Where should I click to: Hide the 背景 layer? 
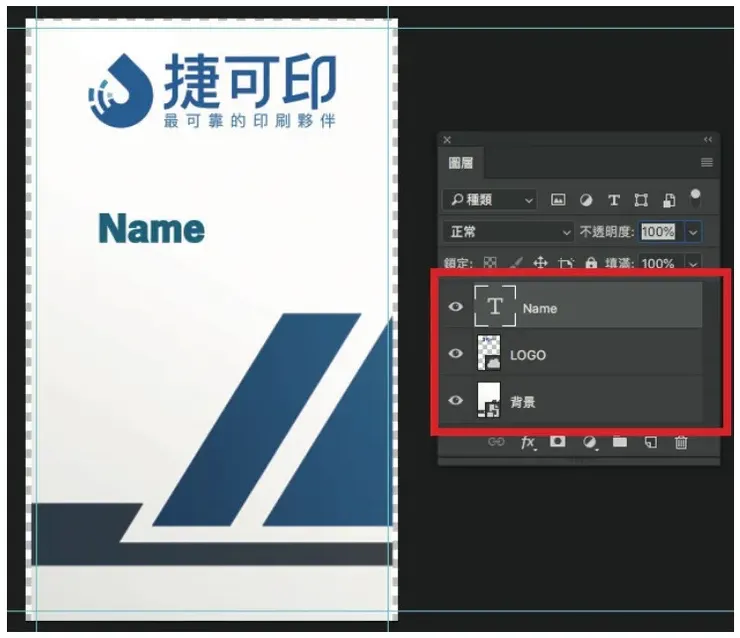455,400
